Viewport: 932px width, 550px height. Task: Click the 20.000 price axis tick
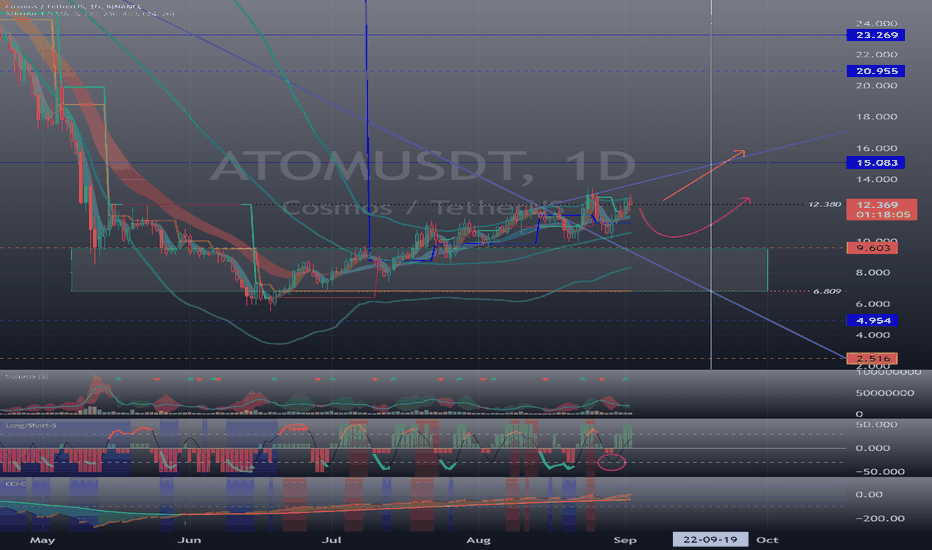click(876, 86)
